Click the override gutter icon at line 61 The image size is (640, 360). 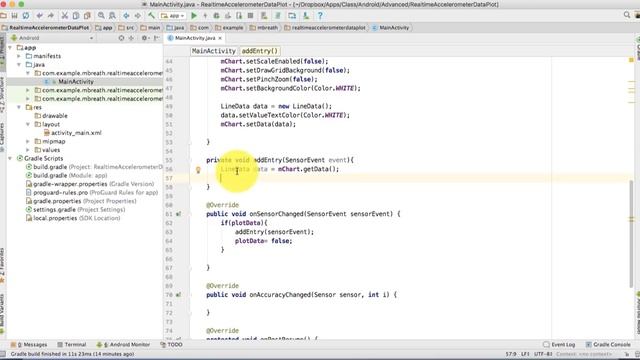pyautogui.click(x=178, y=214)
